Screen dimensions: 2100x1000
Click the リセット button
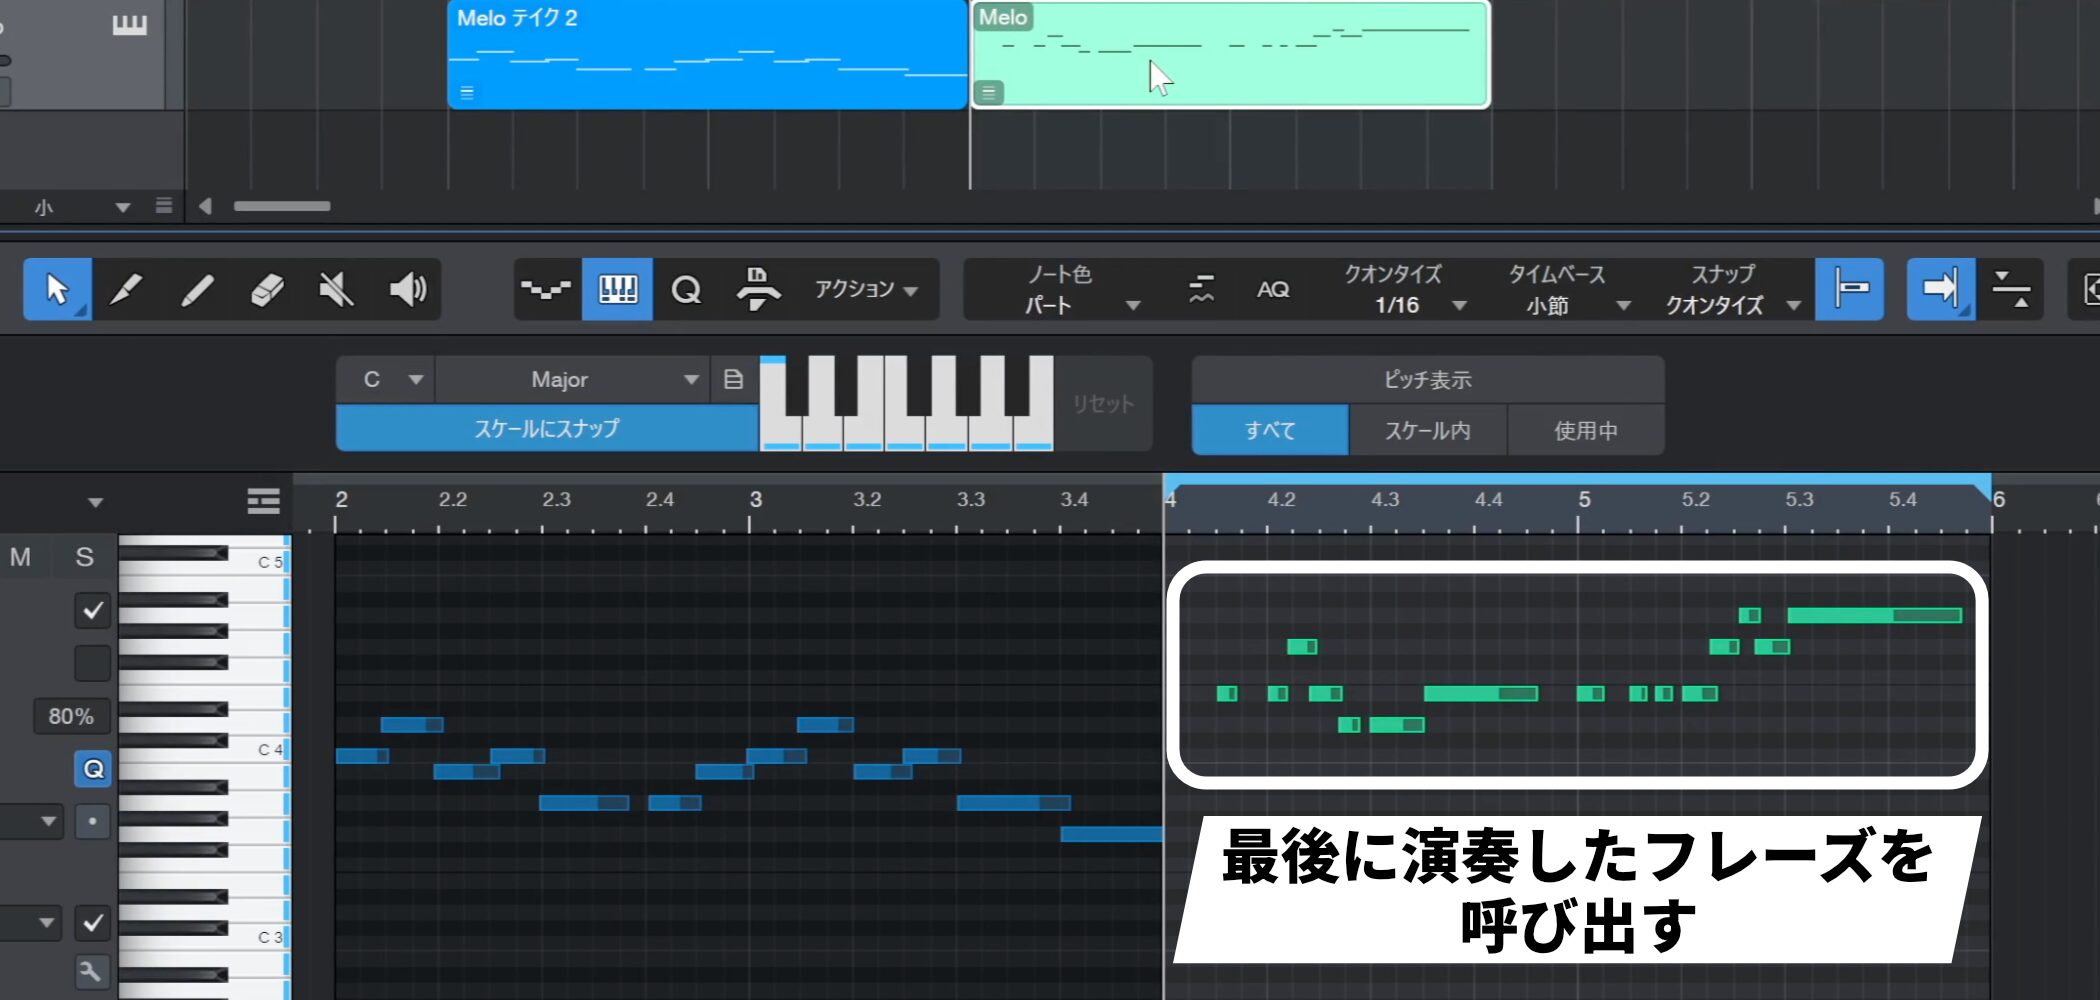tap(1103, 404)
